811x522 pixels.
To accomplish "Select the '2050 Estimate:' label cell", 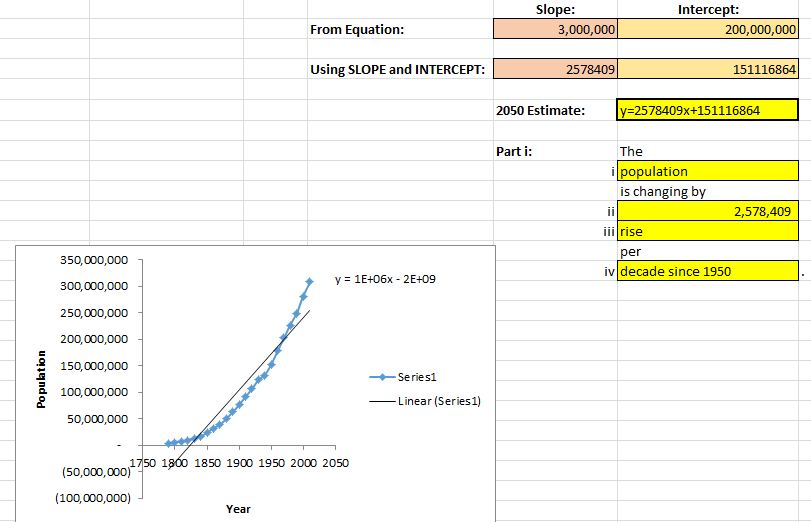I will [541, 110].
